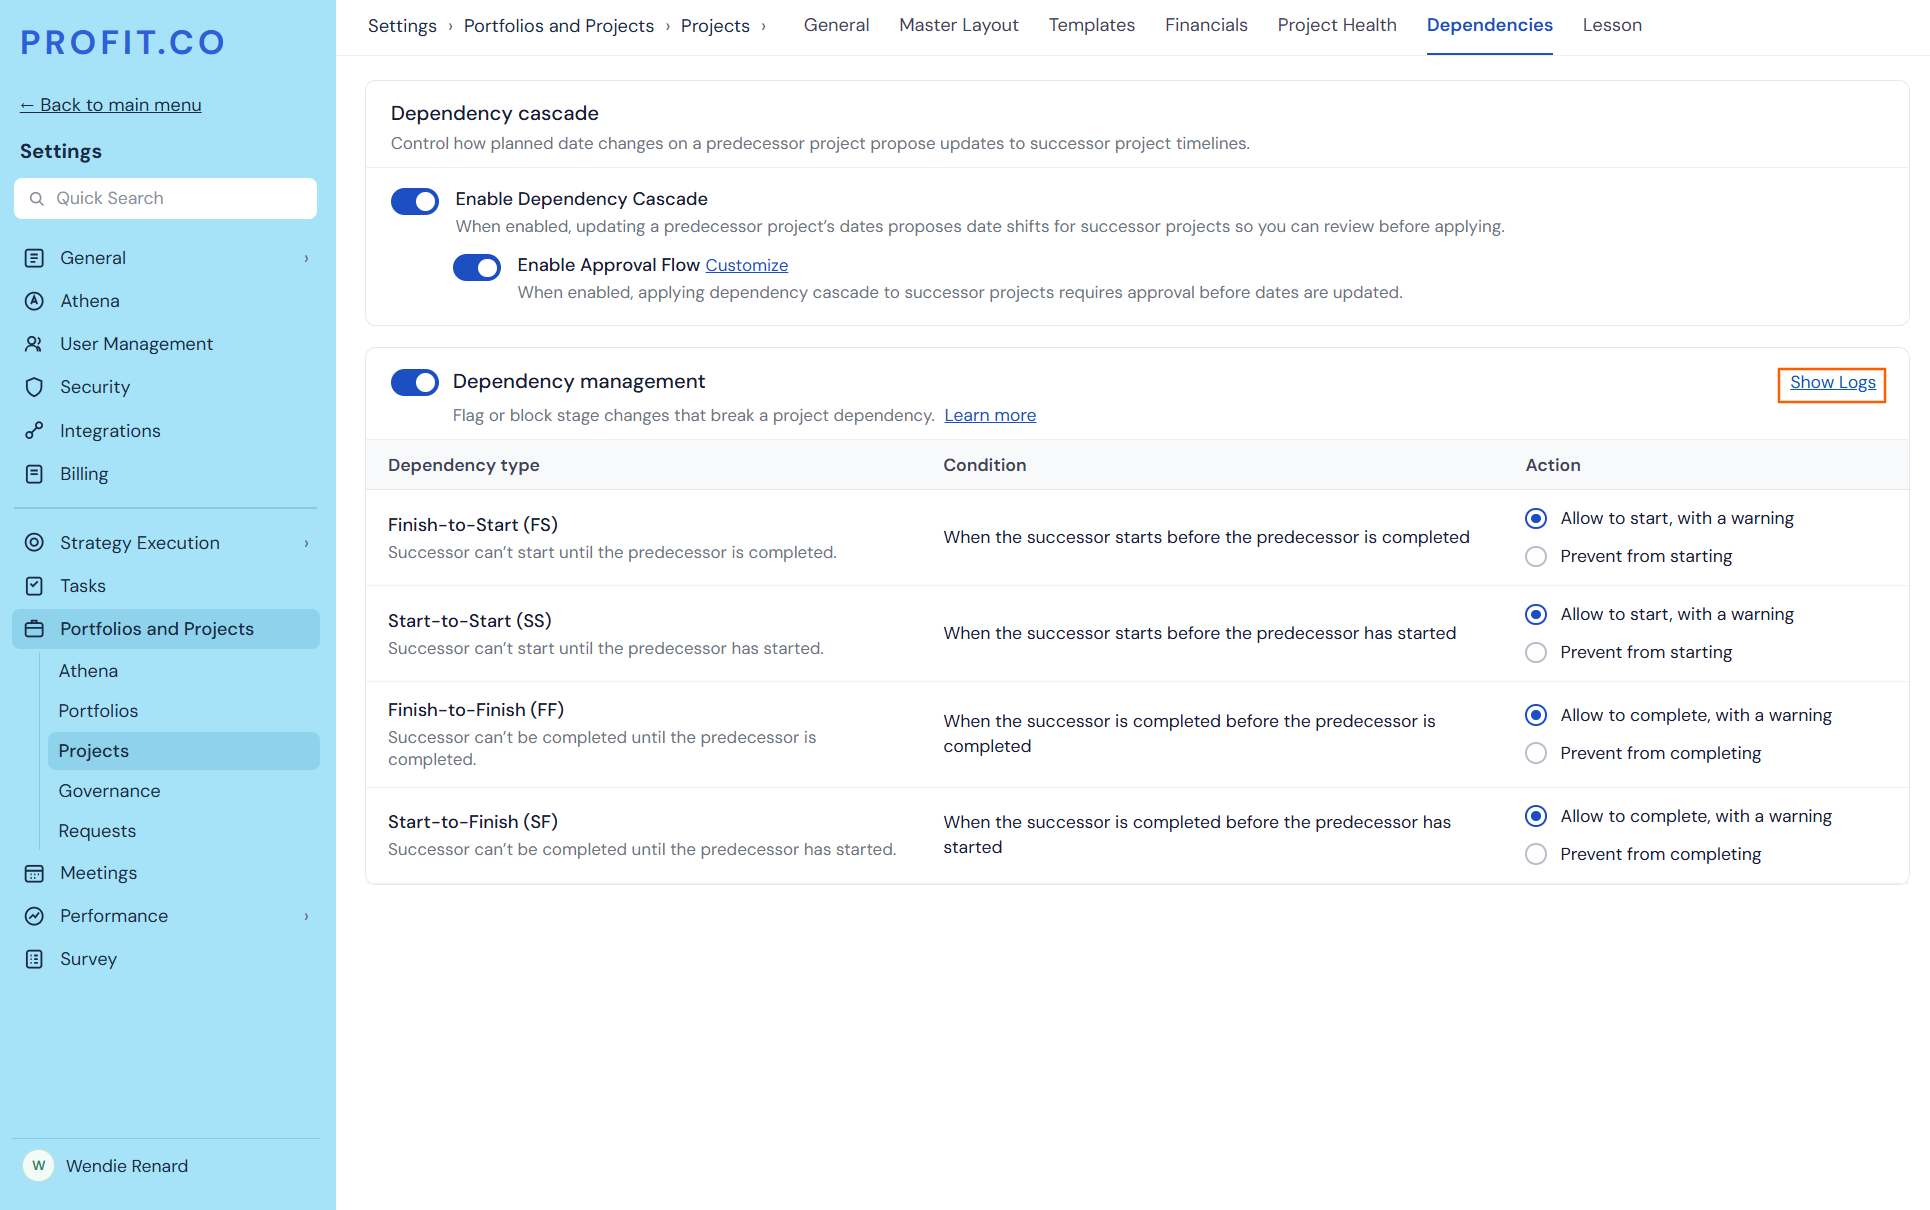Expand the Strategy Execution chevron
This screenshot has height=1210, width=1930.
click(307, 543)
